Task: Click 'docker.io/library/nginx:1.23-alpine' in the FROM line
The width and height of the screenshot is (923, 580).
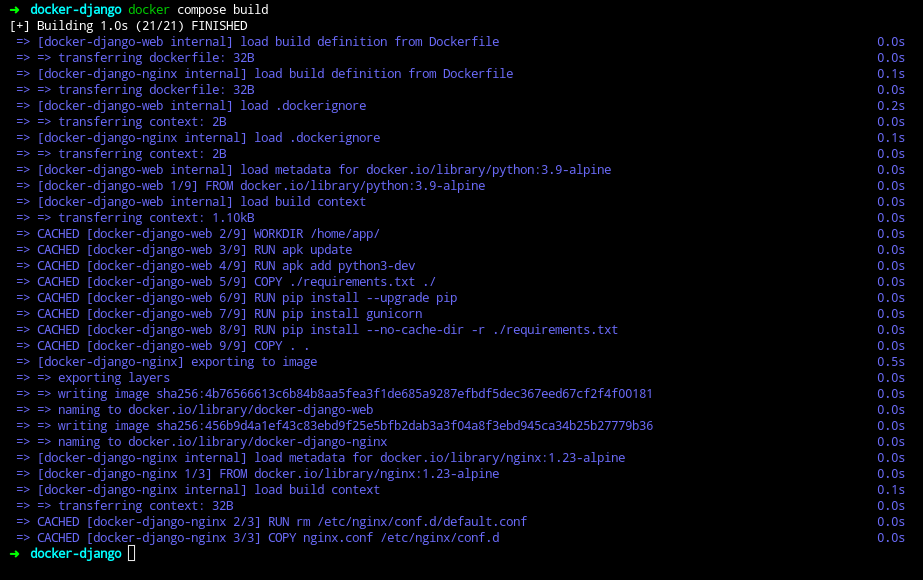Action: (x=377, y=474)
